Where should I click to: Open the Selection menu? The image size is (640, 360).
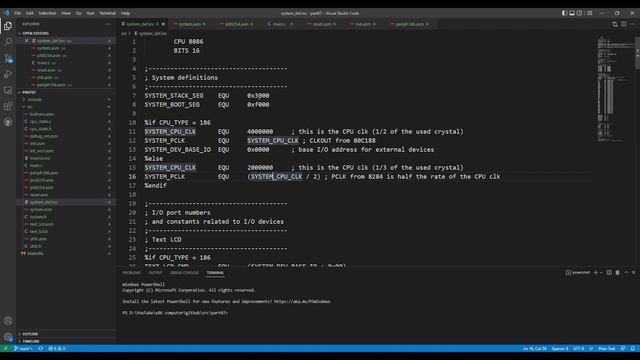(x=47, y=13)
